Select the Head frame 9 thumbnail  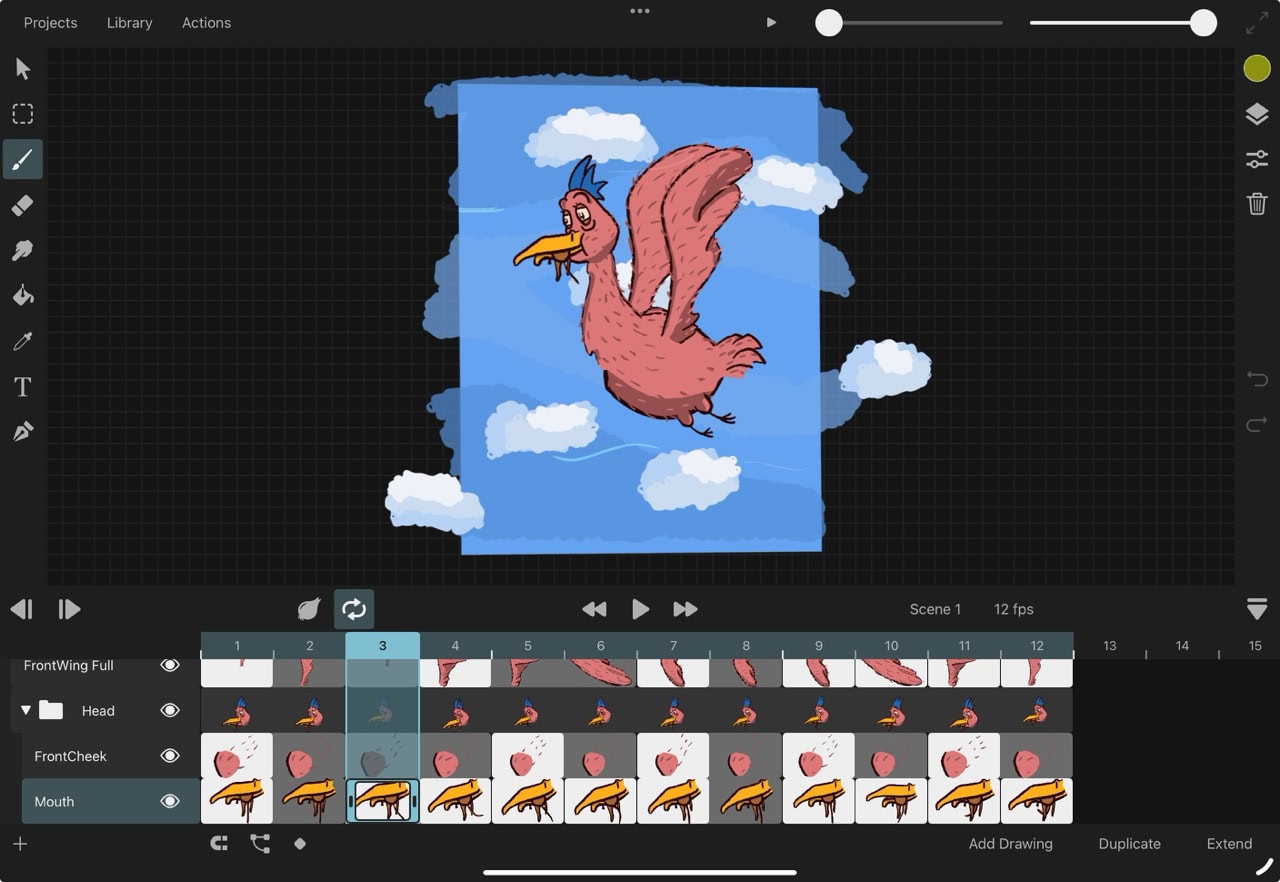[x=819, y=711]
